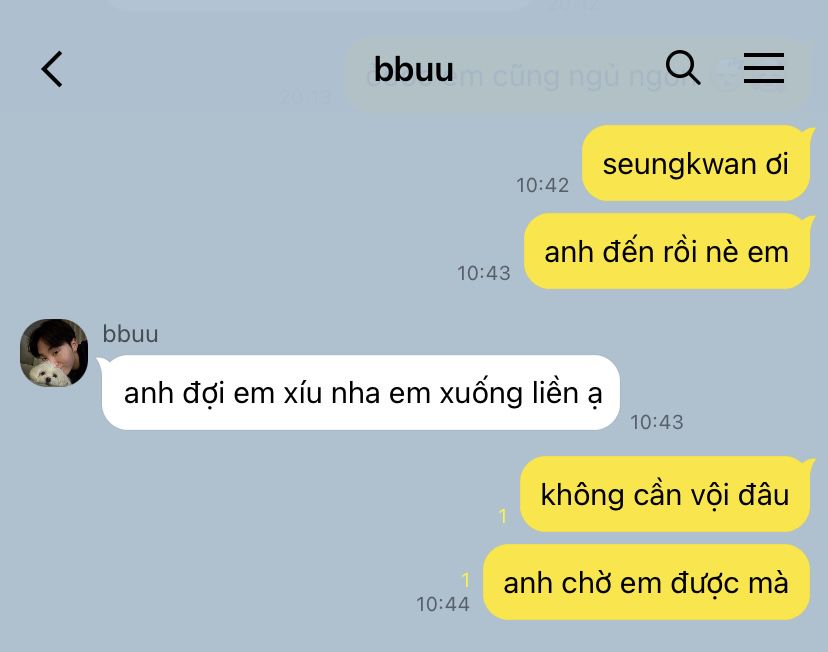Click the 10:43 timestamp beside white bubble
828x652 pixels.
coord(656,422)
